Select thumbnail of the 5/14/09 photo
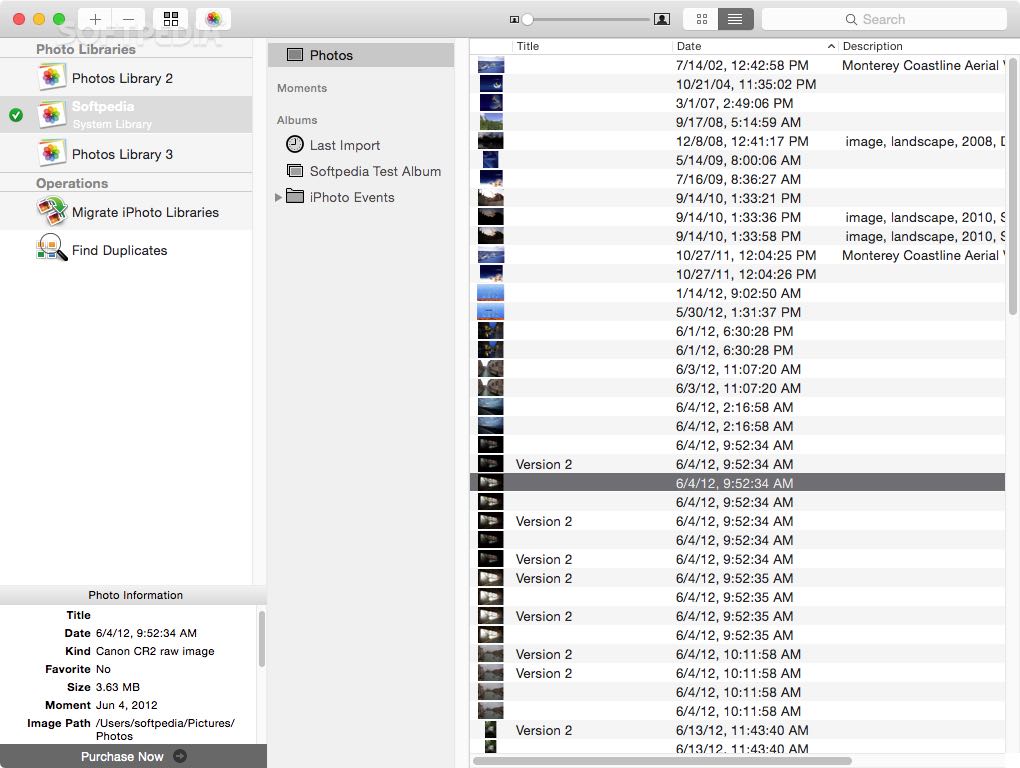This screenshot has height=768, width=1020. [x=490, y=160]
